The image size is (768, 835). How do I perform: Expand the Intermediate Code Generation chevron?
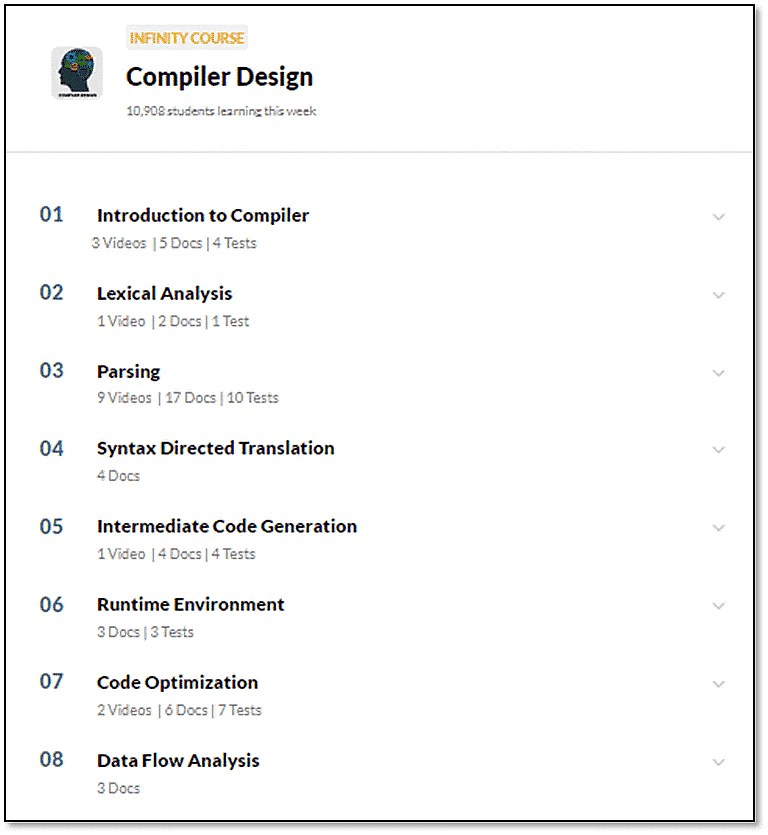pyautogui.click(x=719, y=527)
